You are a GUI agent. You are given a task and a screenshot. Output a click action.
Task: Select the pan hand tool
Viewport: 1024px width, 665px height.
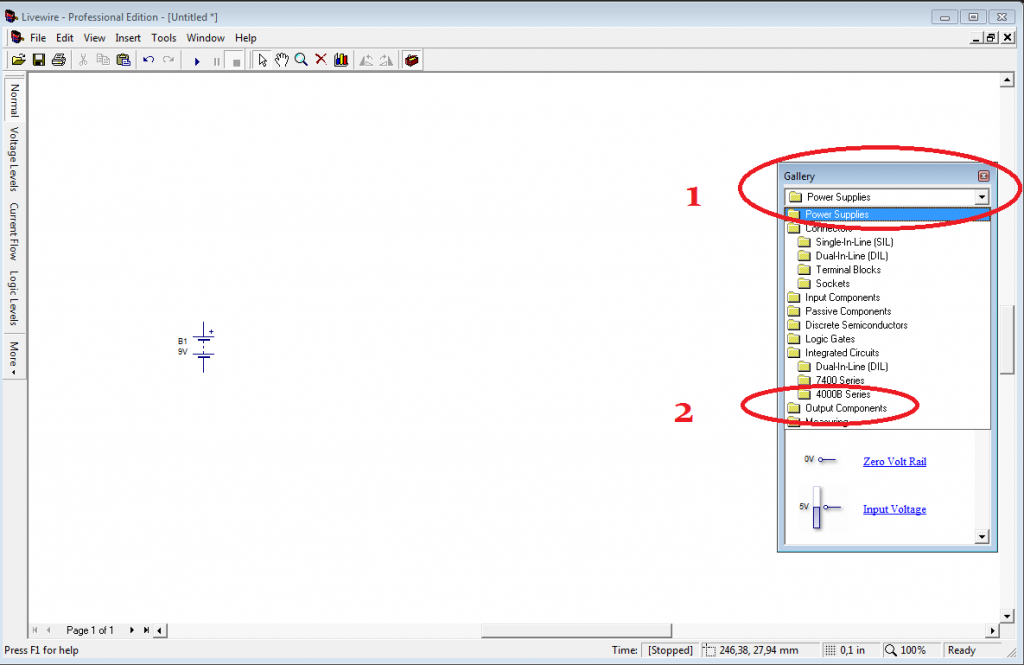coord(281,60)
